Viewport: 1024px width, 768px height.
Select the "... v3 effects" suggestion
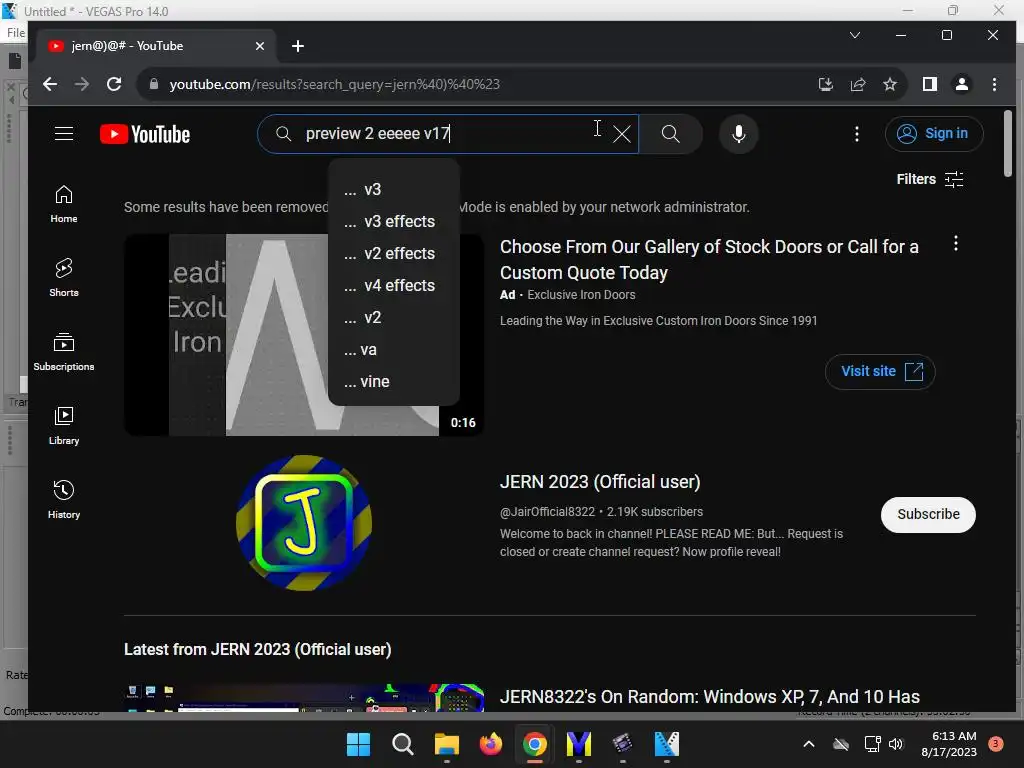point(394,221)
